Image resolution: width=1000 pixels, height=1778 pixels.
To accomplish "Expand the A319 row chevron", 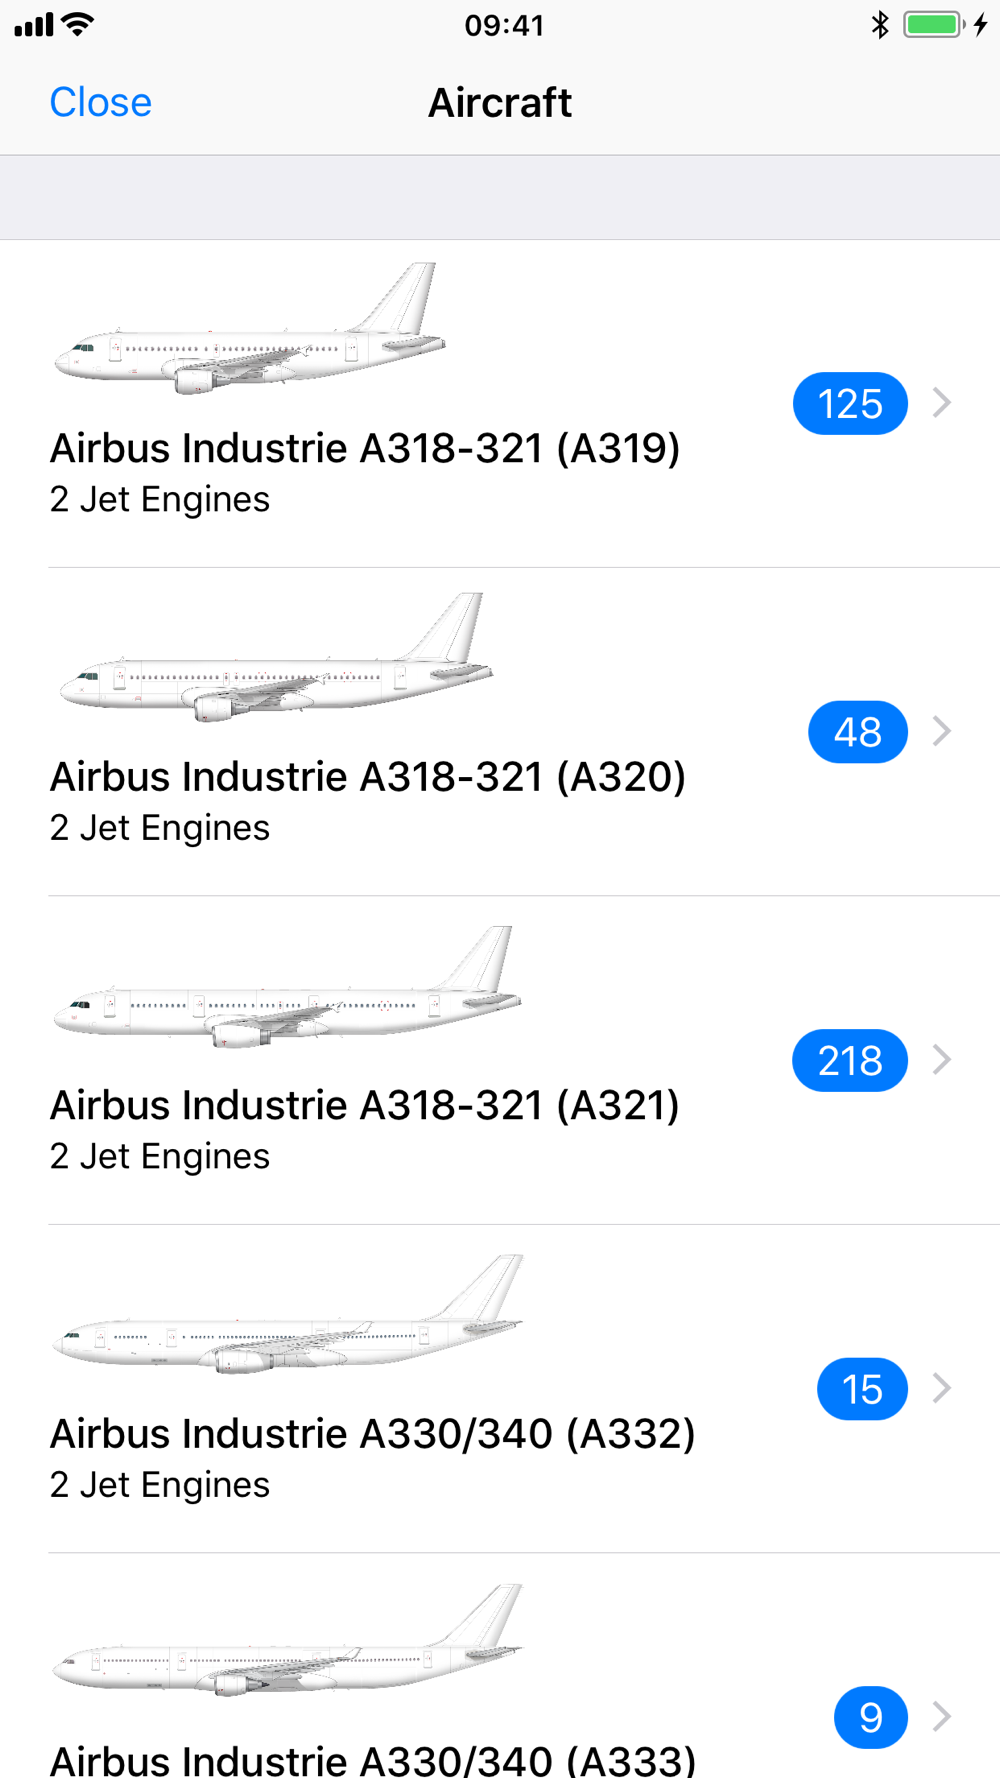I will point(941,403).
